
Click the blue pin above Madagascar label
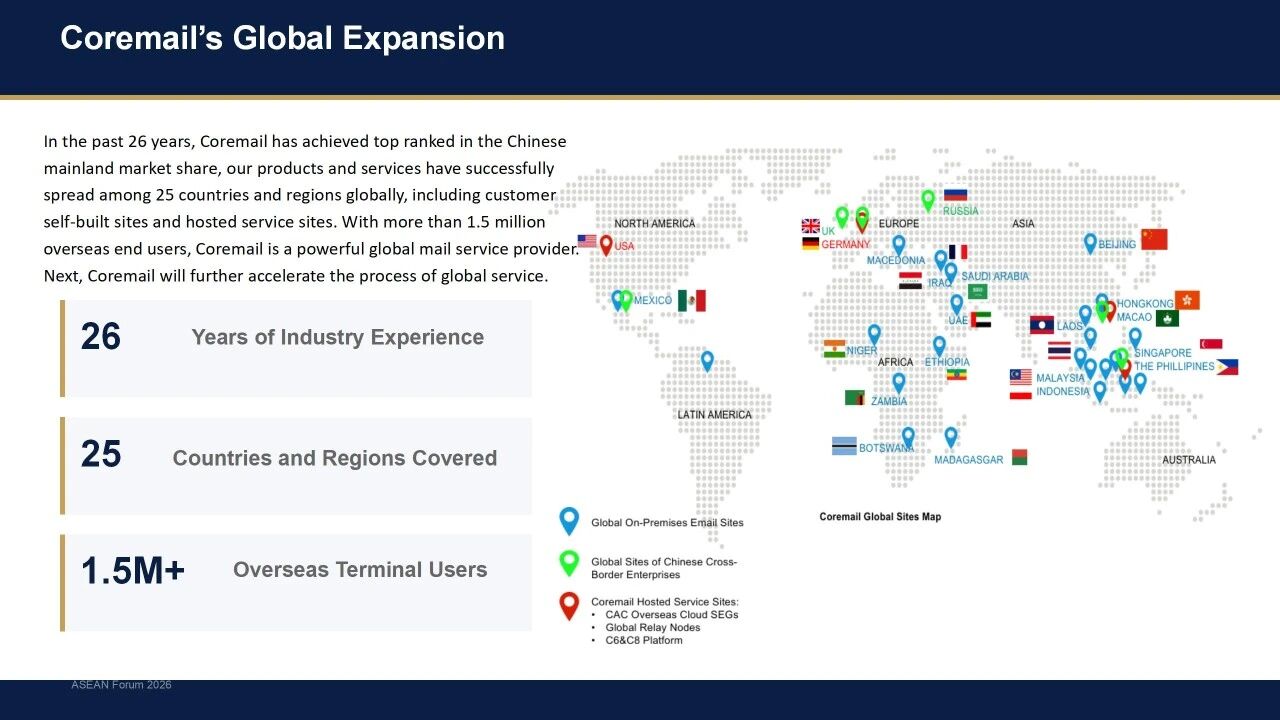pos(951,437)
